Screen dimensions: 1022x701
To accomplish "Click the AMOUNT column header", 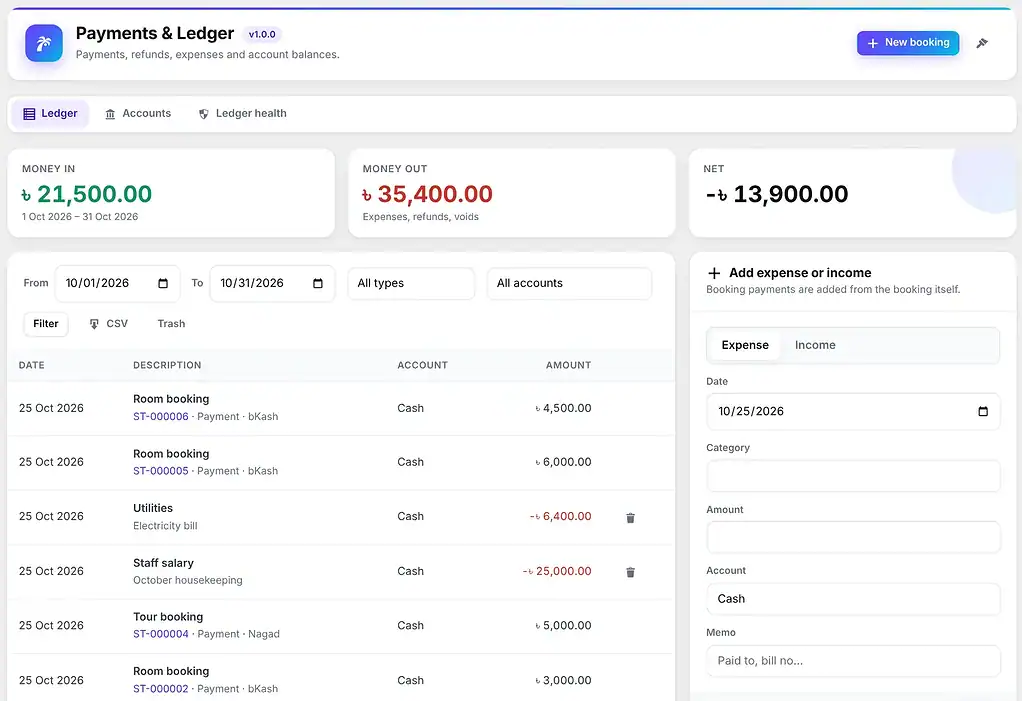I will (x=568, y=365).
